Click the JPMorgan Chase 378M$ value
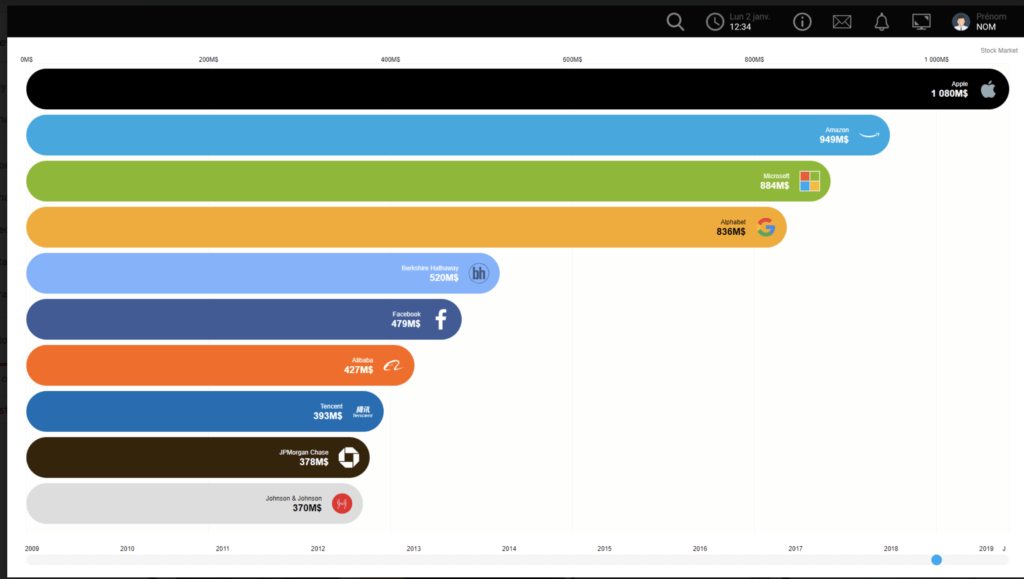This screenshot has height=579, width=1024. pos(314,462)
